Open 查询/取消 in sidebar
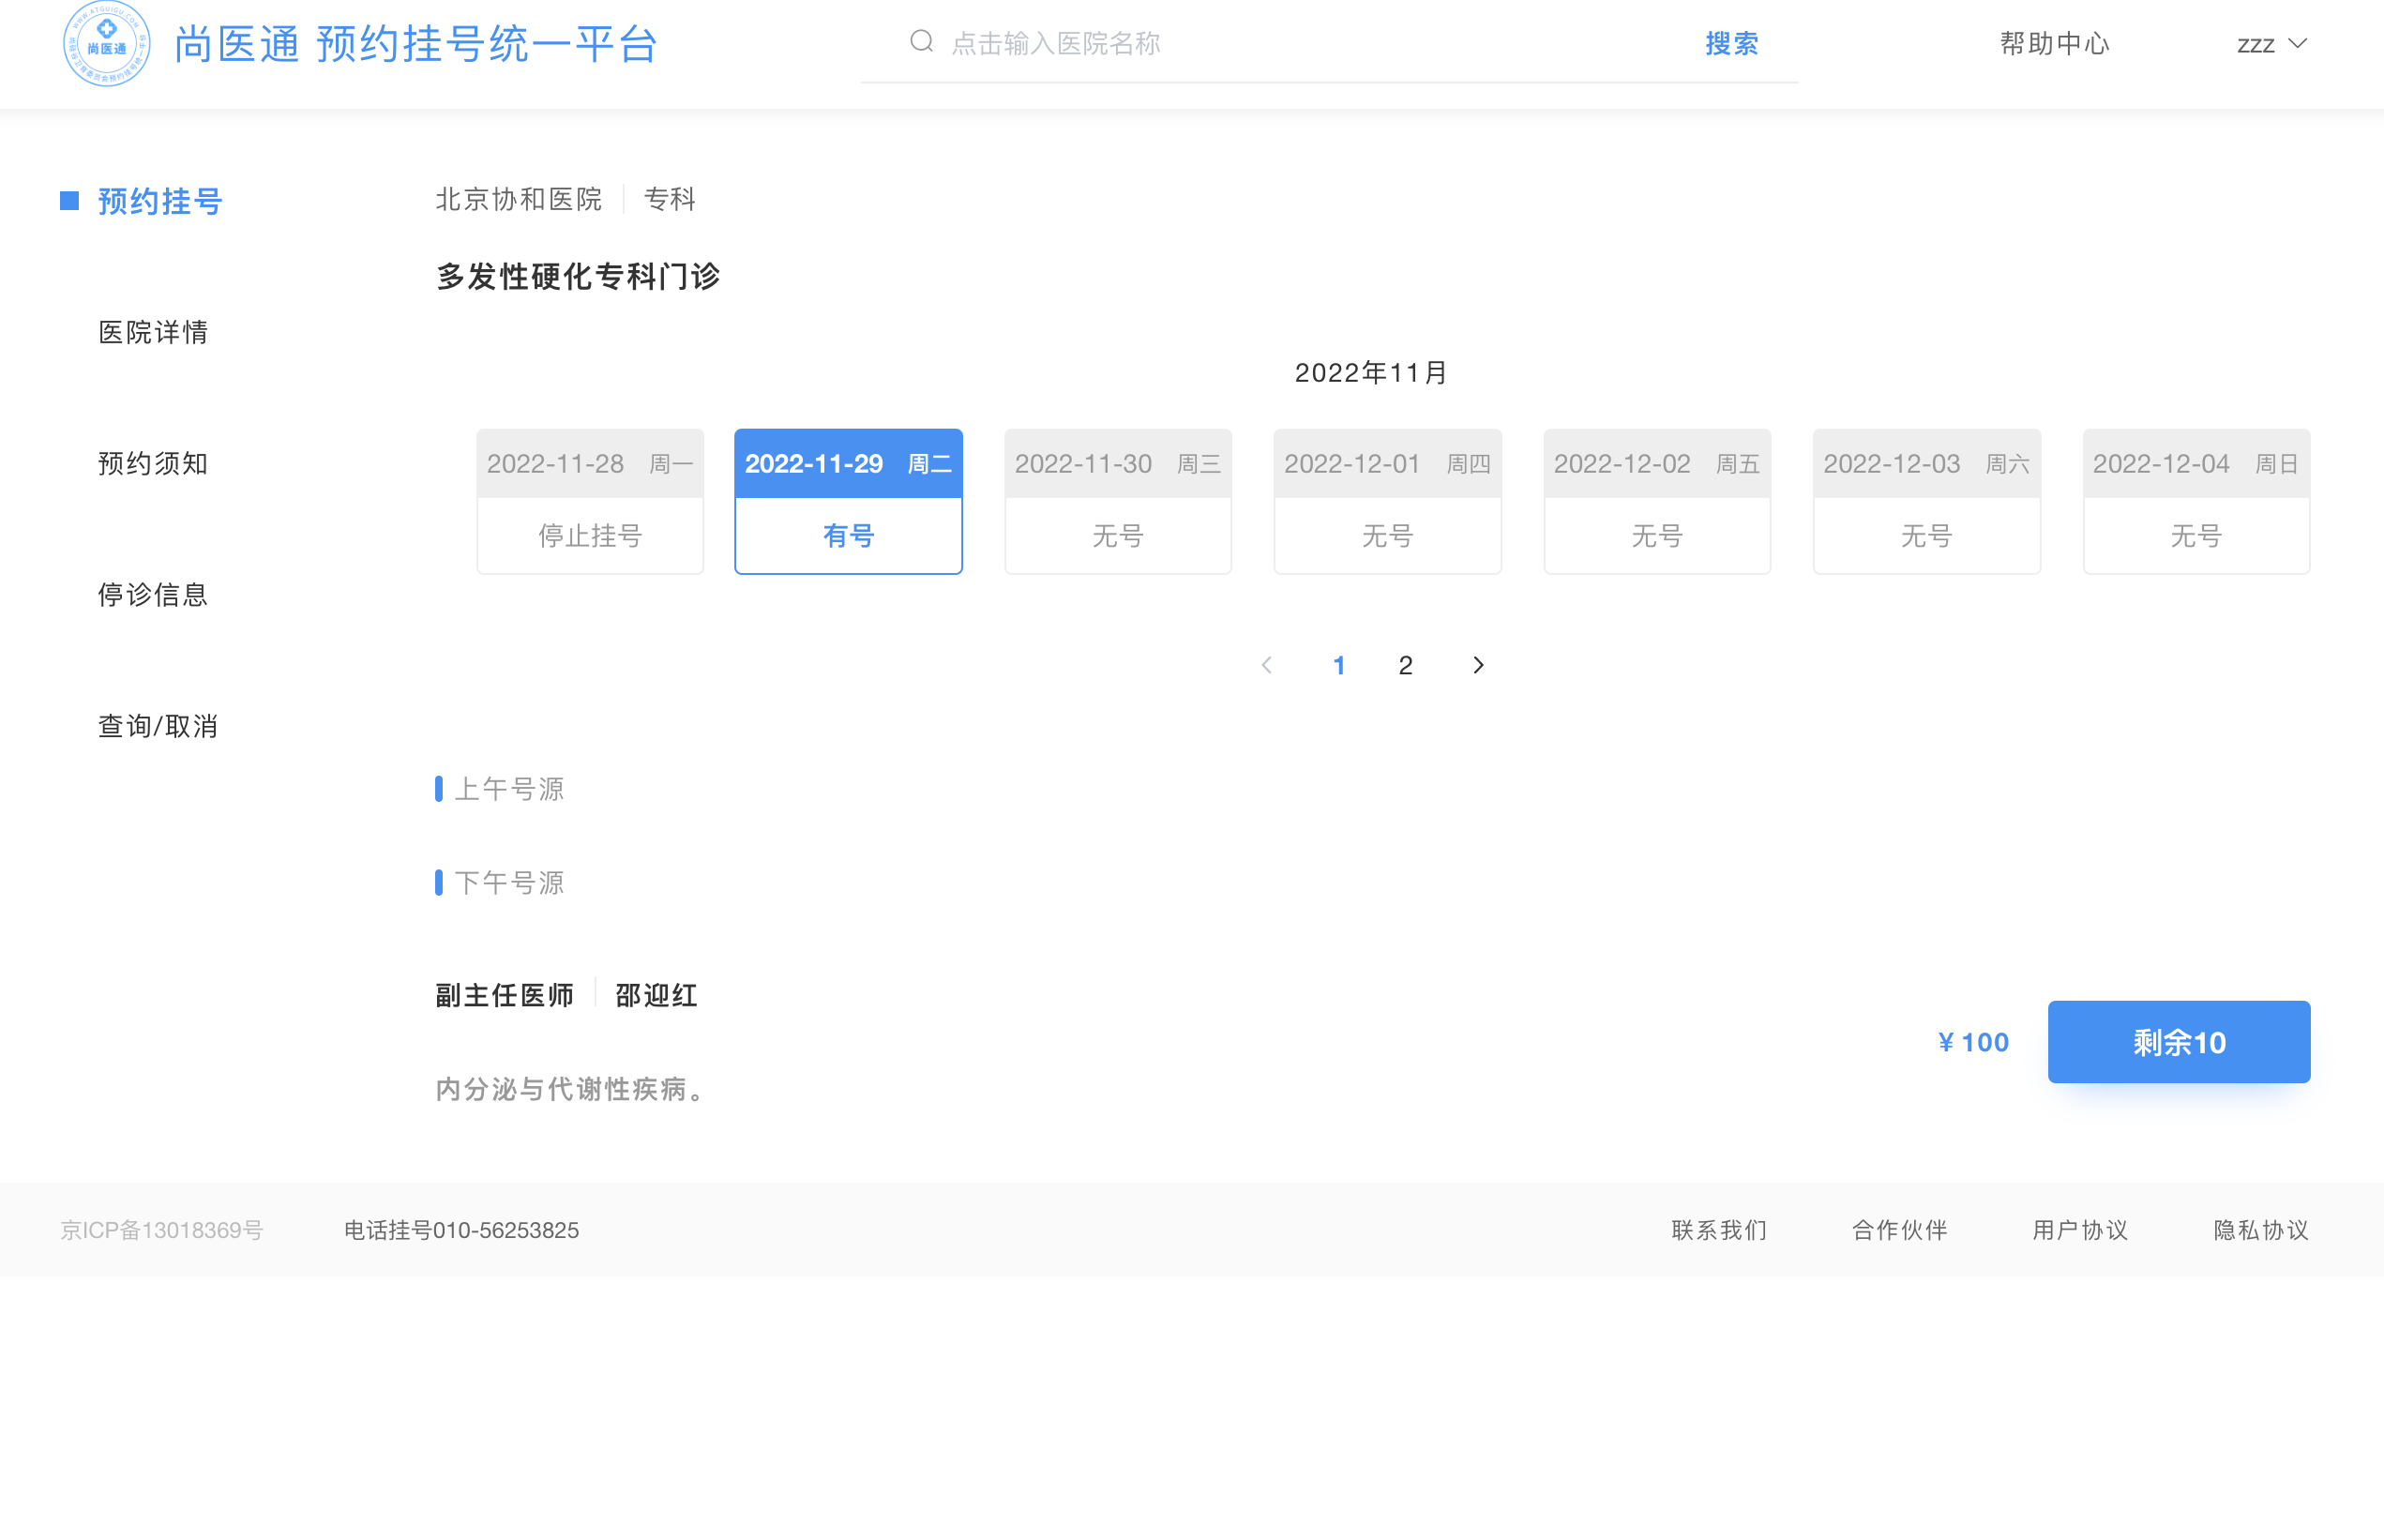Viewport: 2384px width, 1540px height. (158, 726)
